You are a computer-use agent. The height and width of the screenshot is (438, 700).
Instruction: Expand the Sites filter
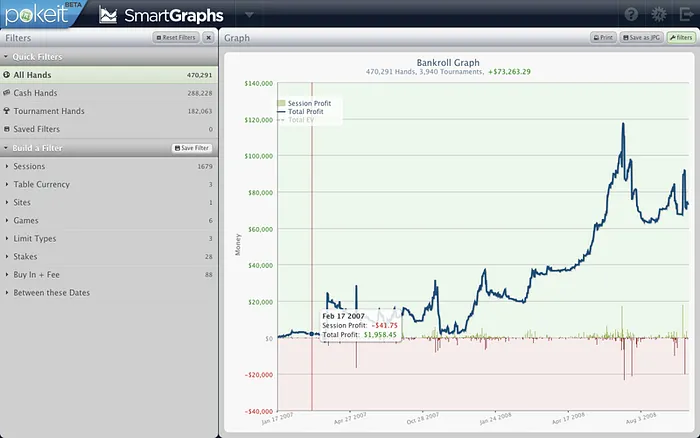(x=109, y=202)
